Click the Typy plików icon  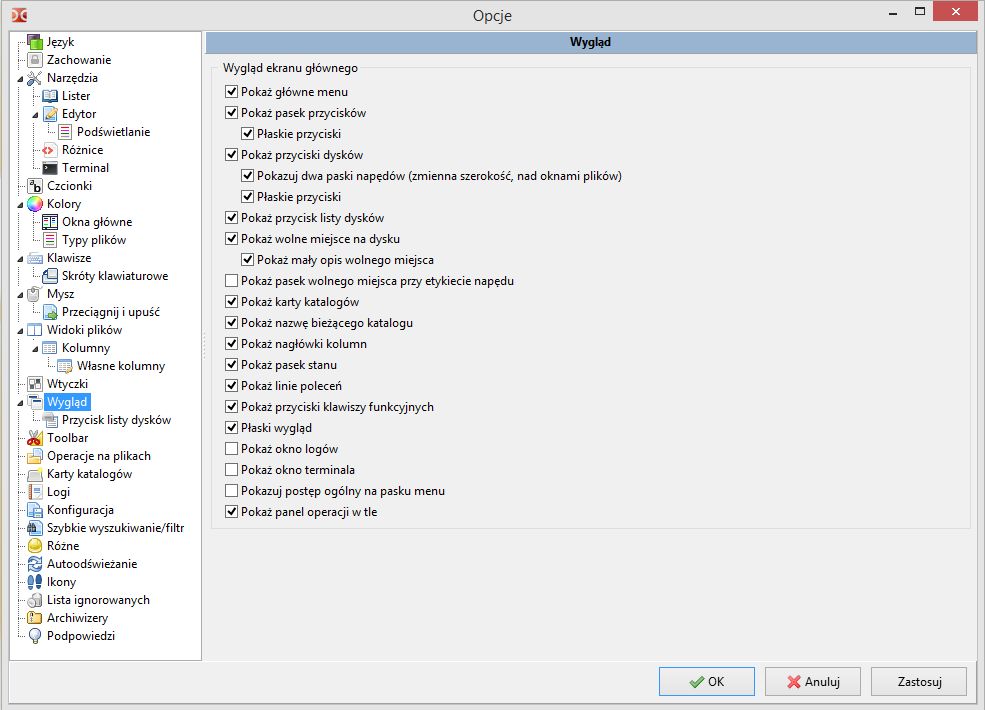[x=50, y=240]
